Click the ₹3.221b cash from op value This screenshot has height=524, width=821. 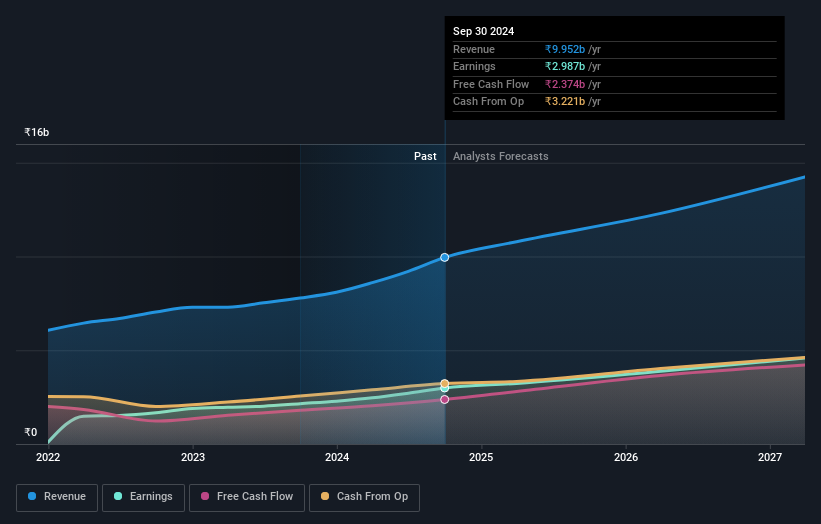click(x=565, y=102)
